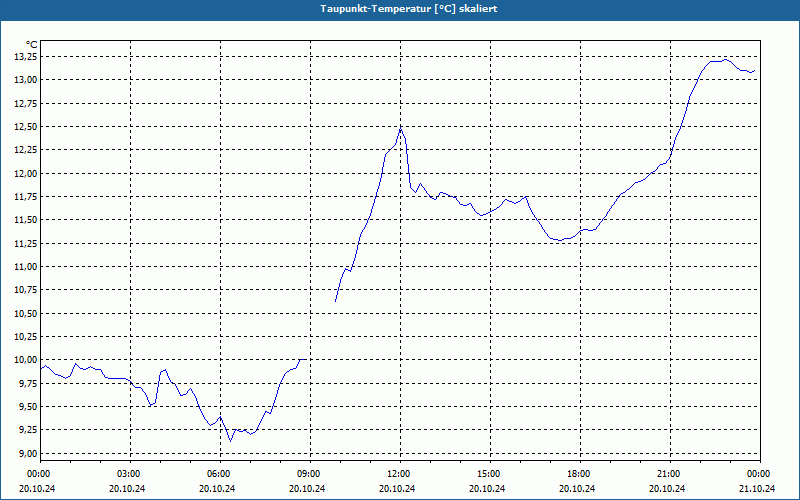Click the 18:00 time axis label
Screen dimensions: 800x500
580,474
